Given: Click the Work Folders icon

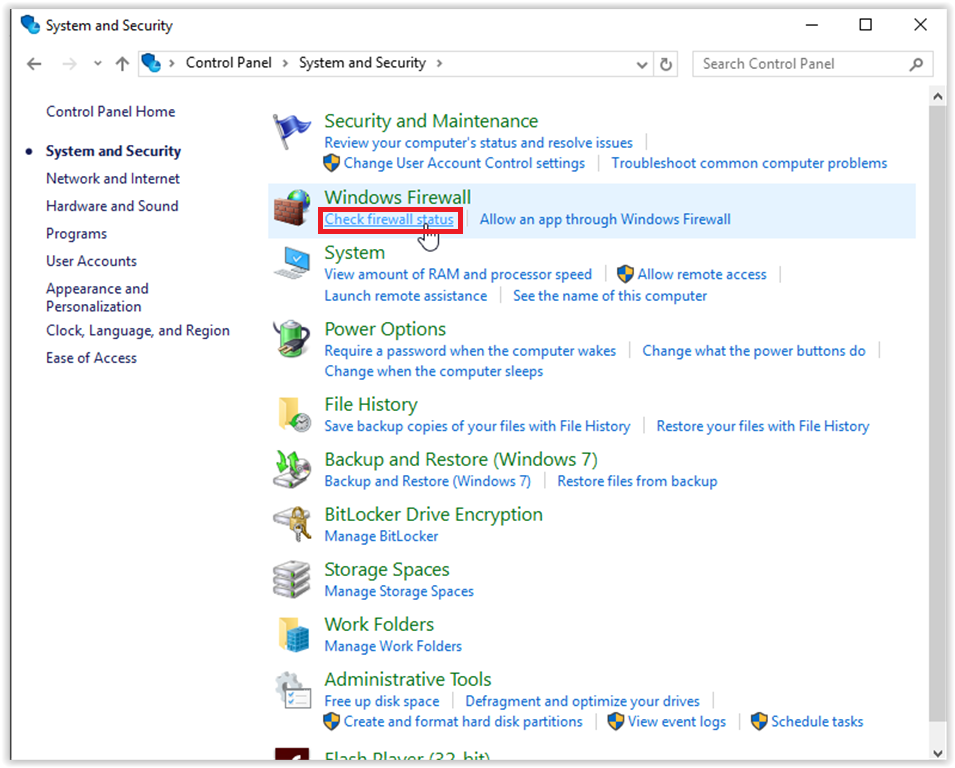Looking at the screenshot, I should point(294,634).
